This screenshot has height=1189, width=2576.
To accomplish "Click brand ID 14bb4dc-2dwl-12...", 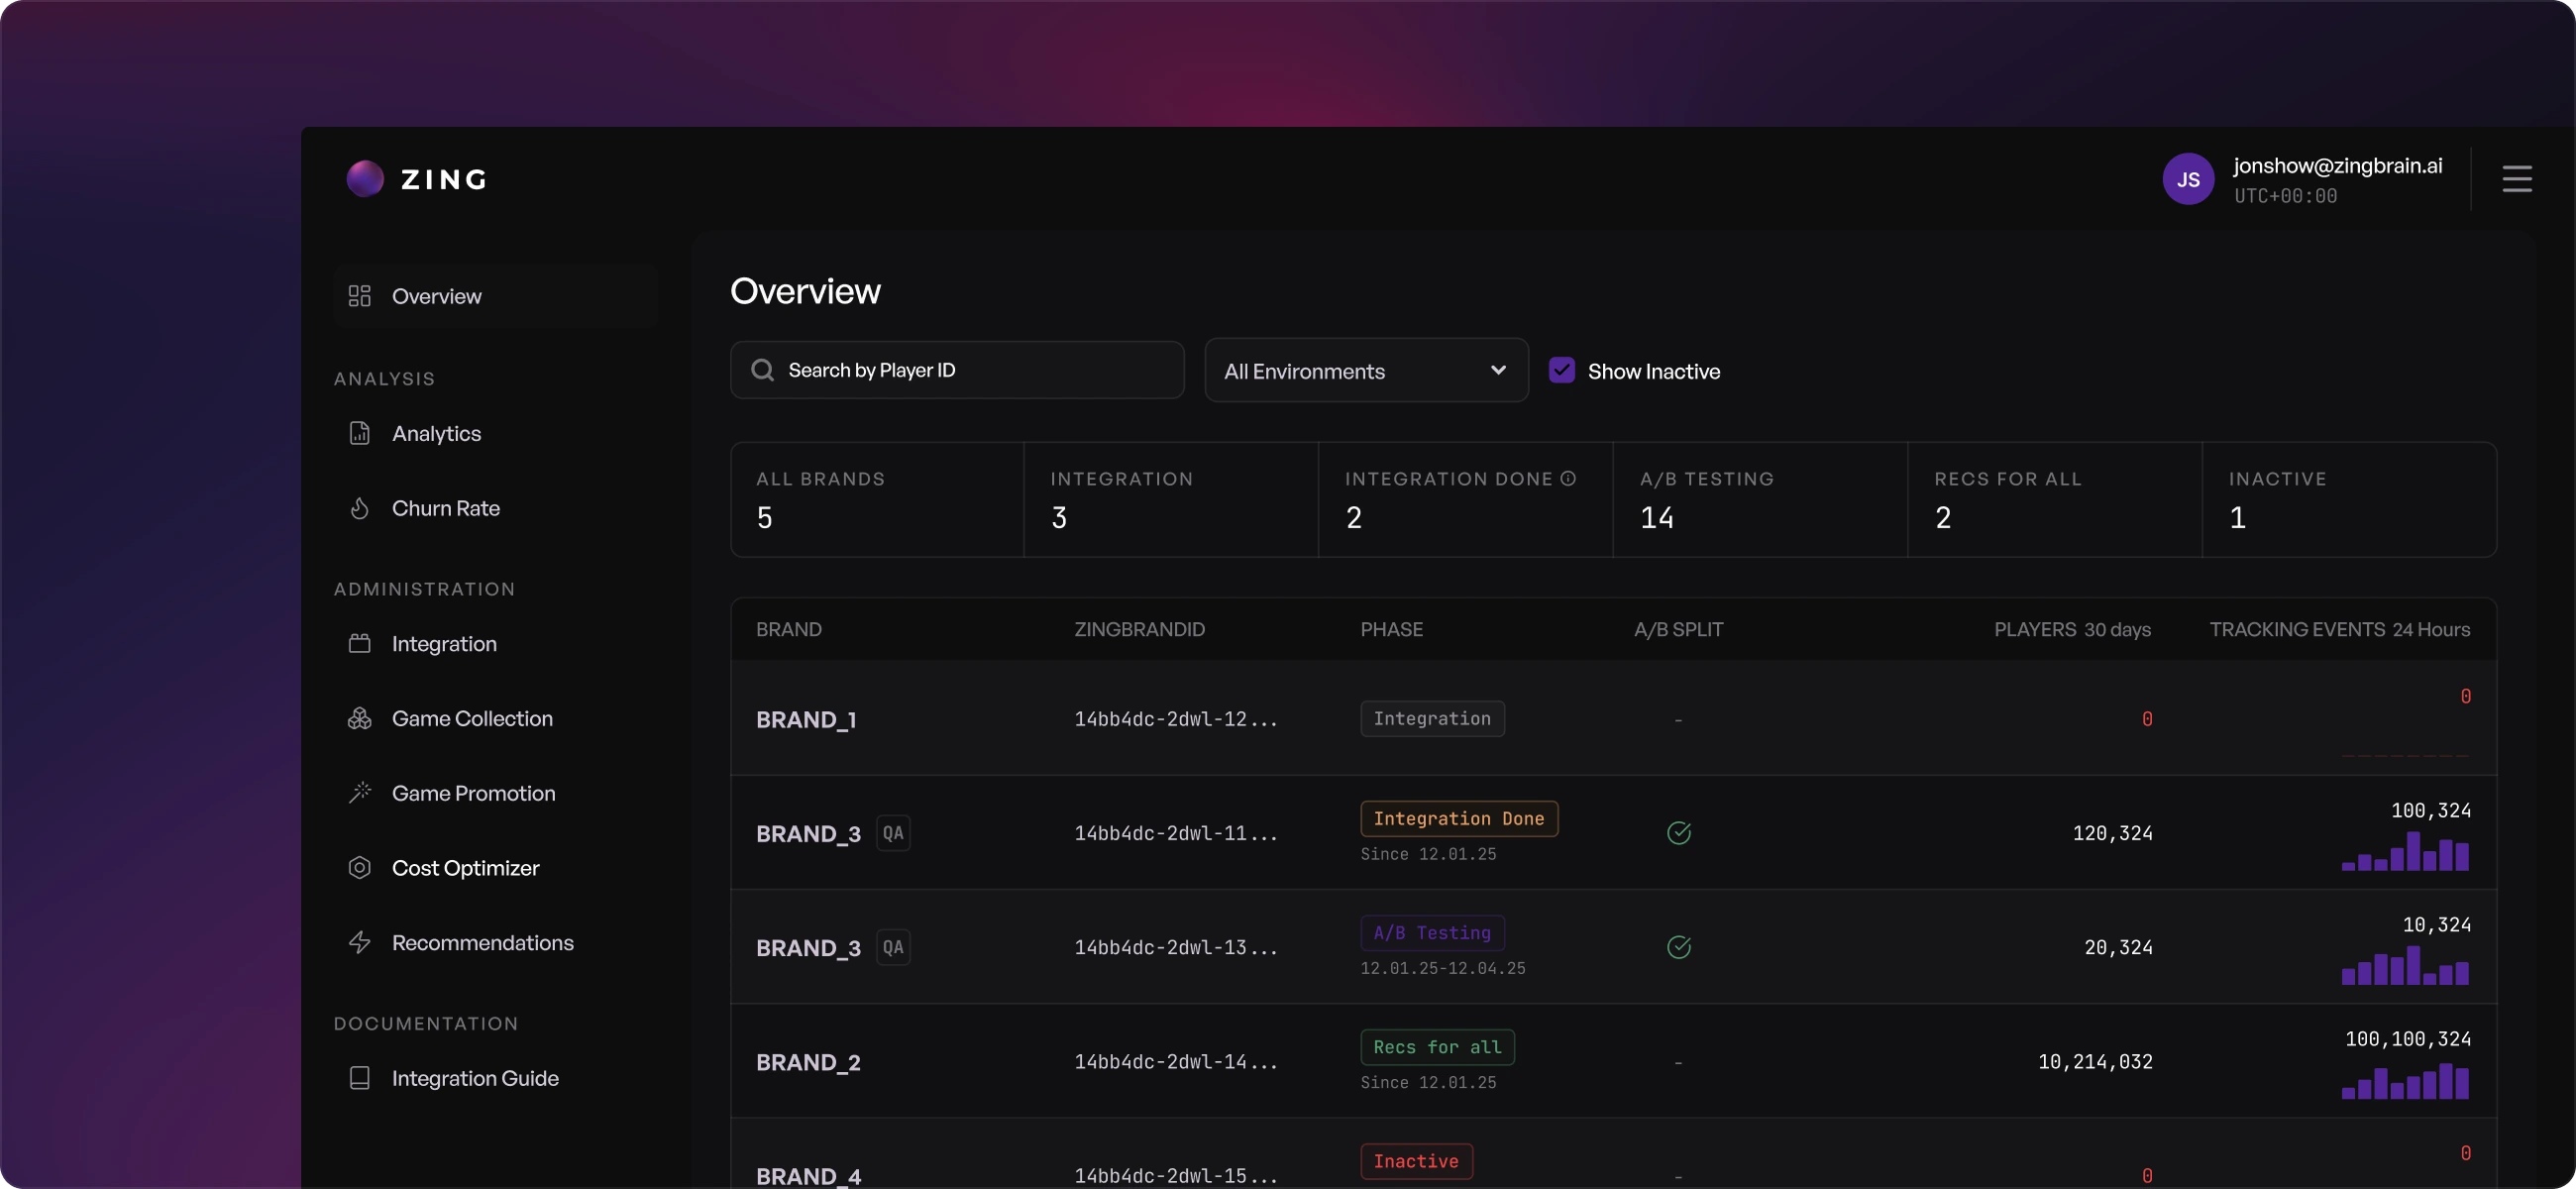I will tap(1175, 719).
